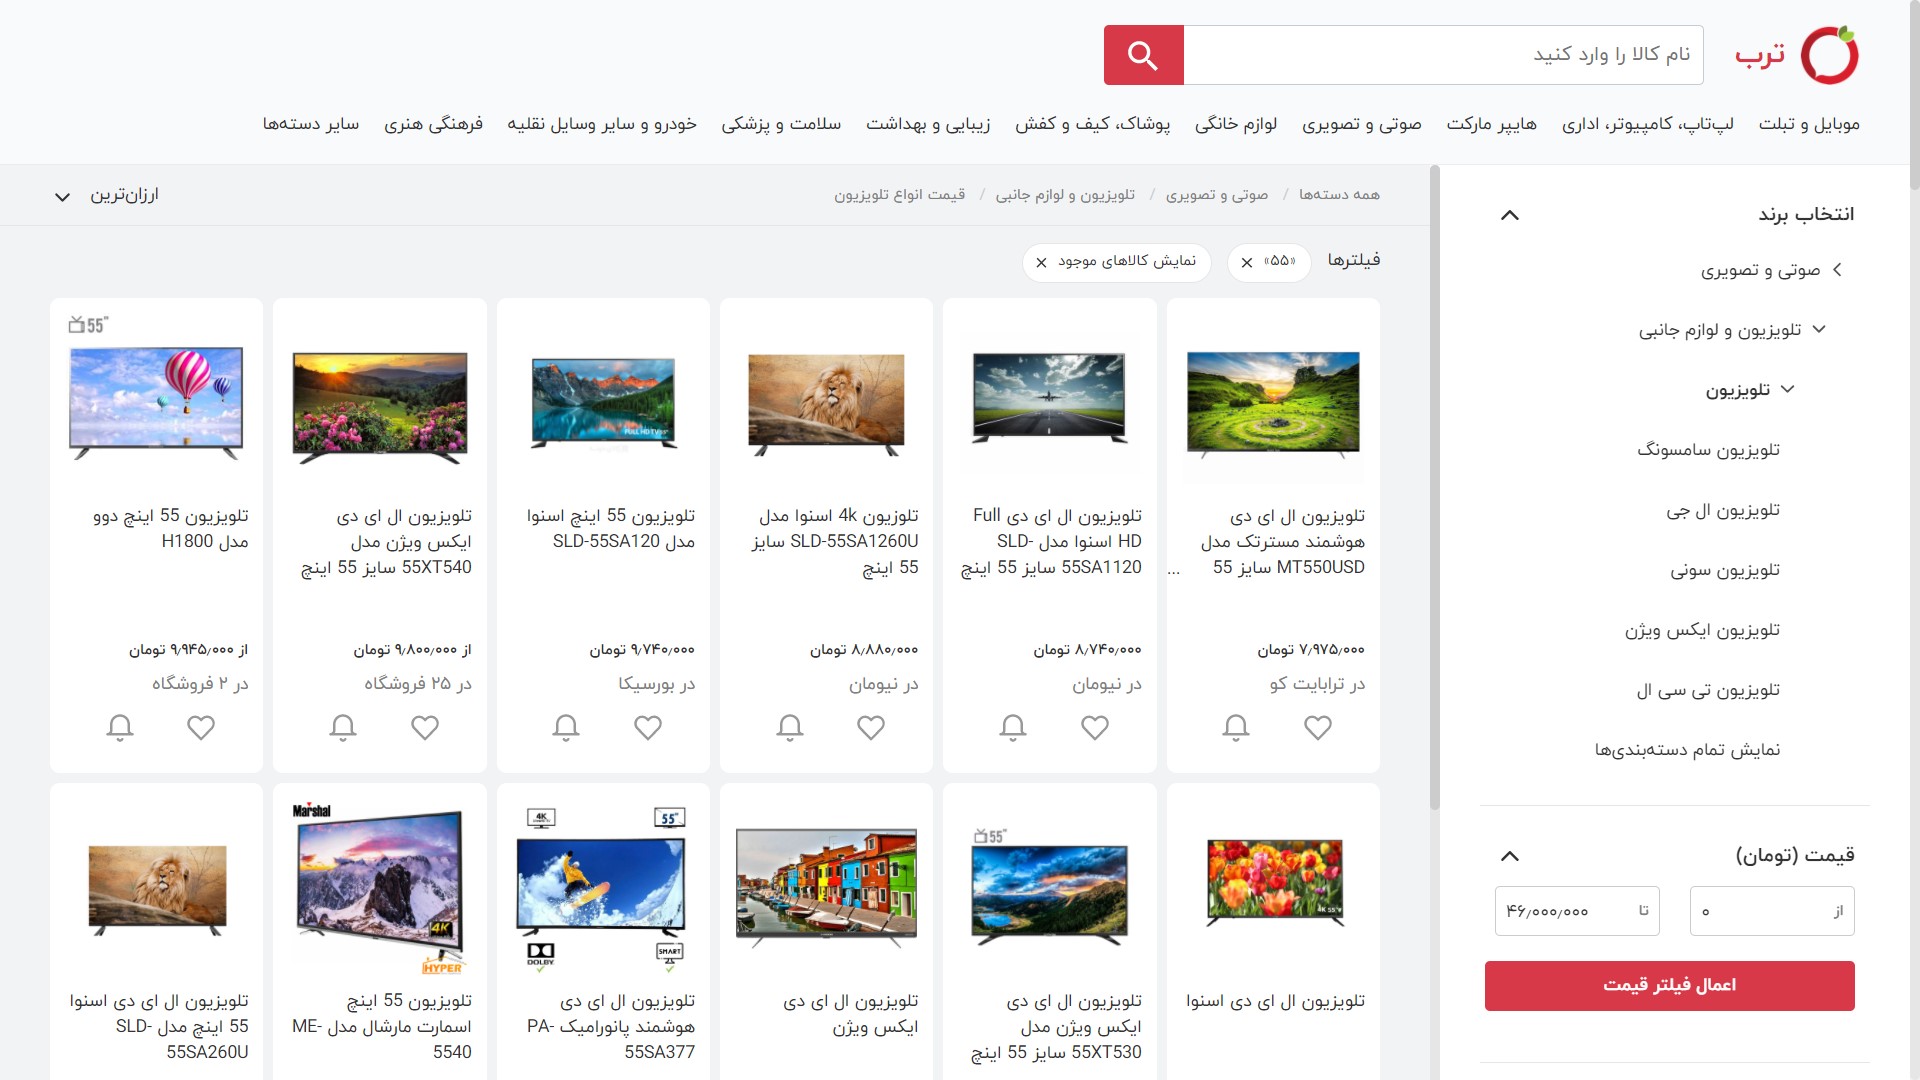Click bell icon on Snowa SLD-55SA120 card
Viewport: 1920px width, 1080px height.
pyautogui.click(x=566, y=728)
